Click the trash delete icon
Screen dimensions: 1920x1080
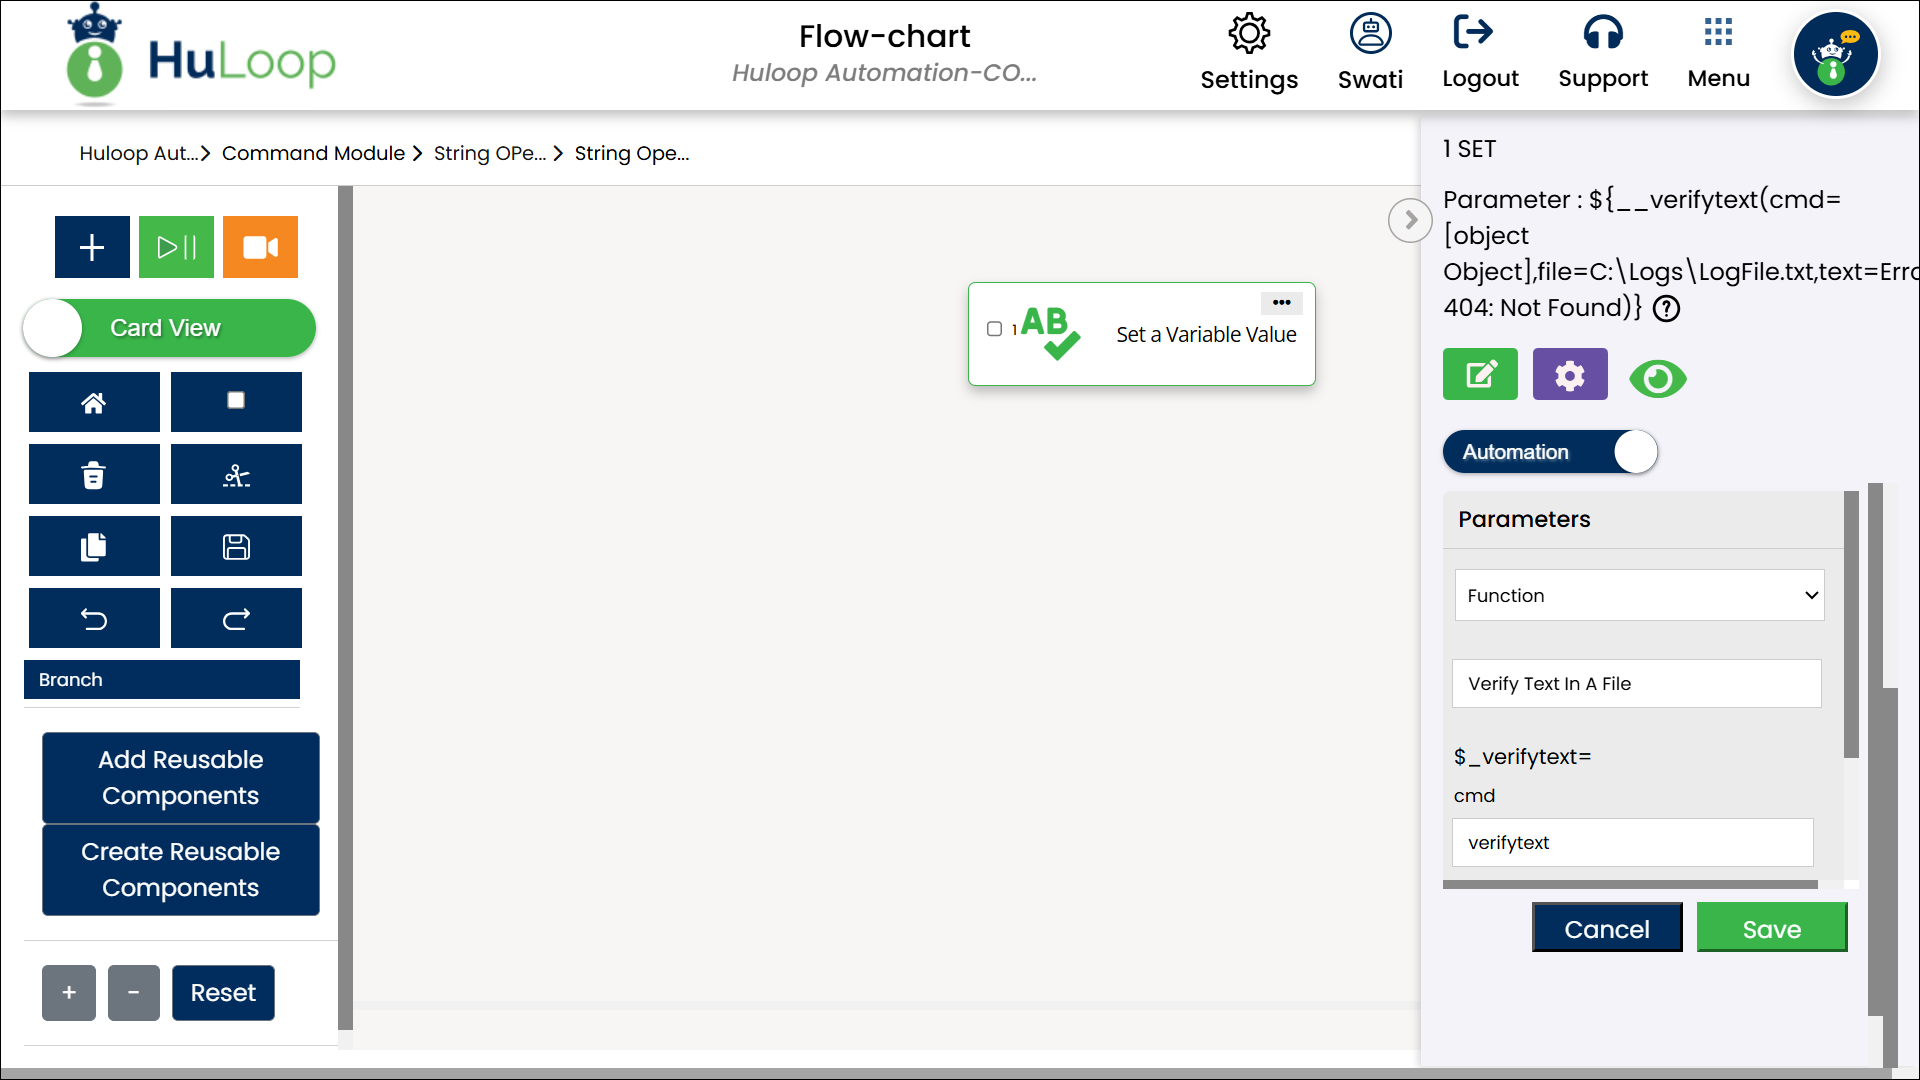click(x=94, y=475)
